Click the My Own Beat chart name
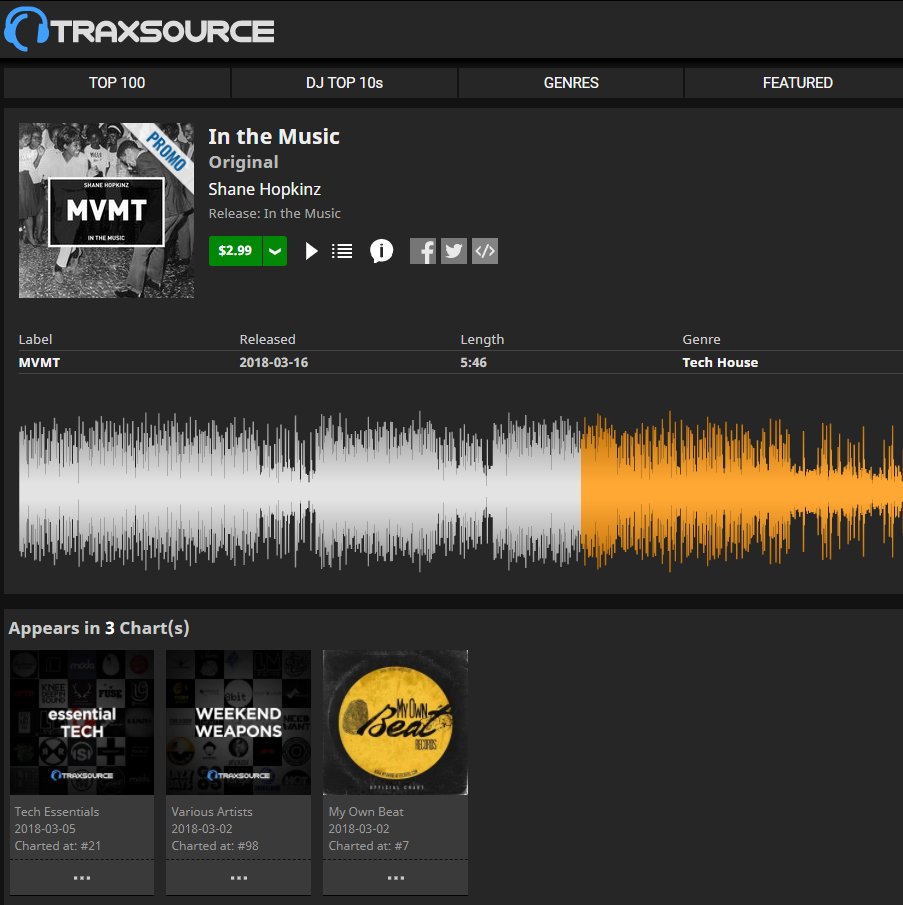This screenshot has width=903, height=905. pos(366,812)
